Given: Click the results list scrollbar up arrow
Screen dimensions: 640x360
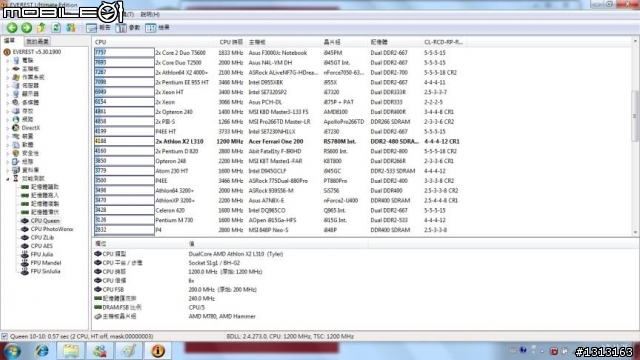Looking at the screenshot, I should (635, 41).
